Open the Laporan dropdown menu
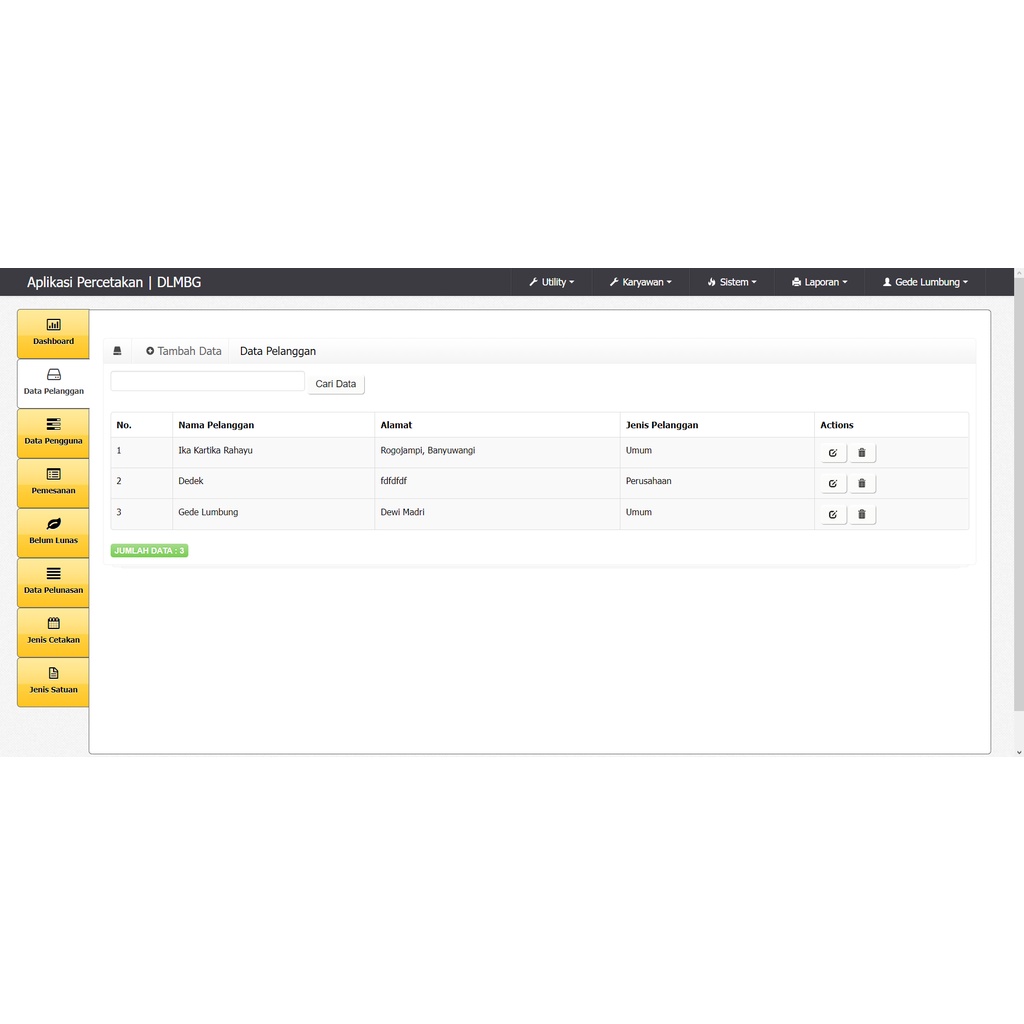Screen dimensions: 1024x1024 coord(819,282)
